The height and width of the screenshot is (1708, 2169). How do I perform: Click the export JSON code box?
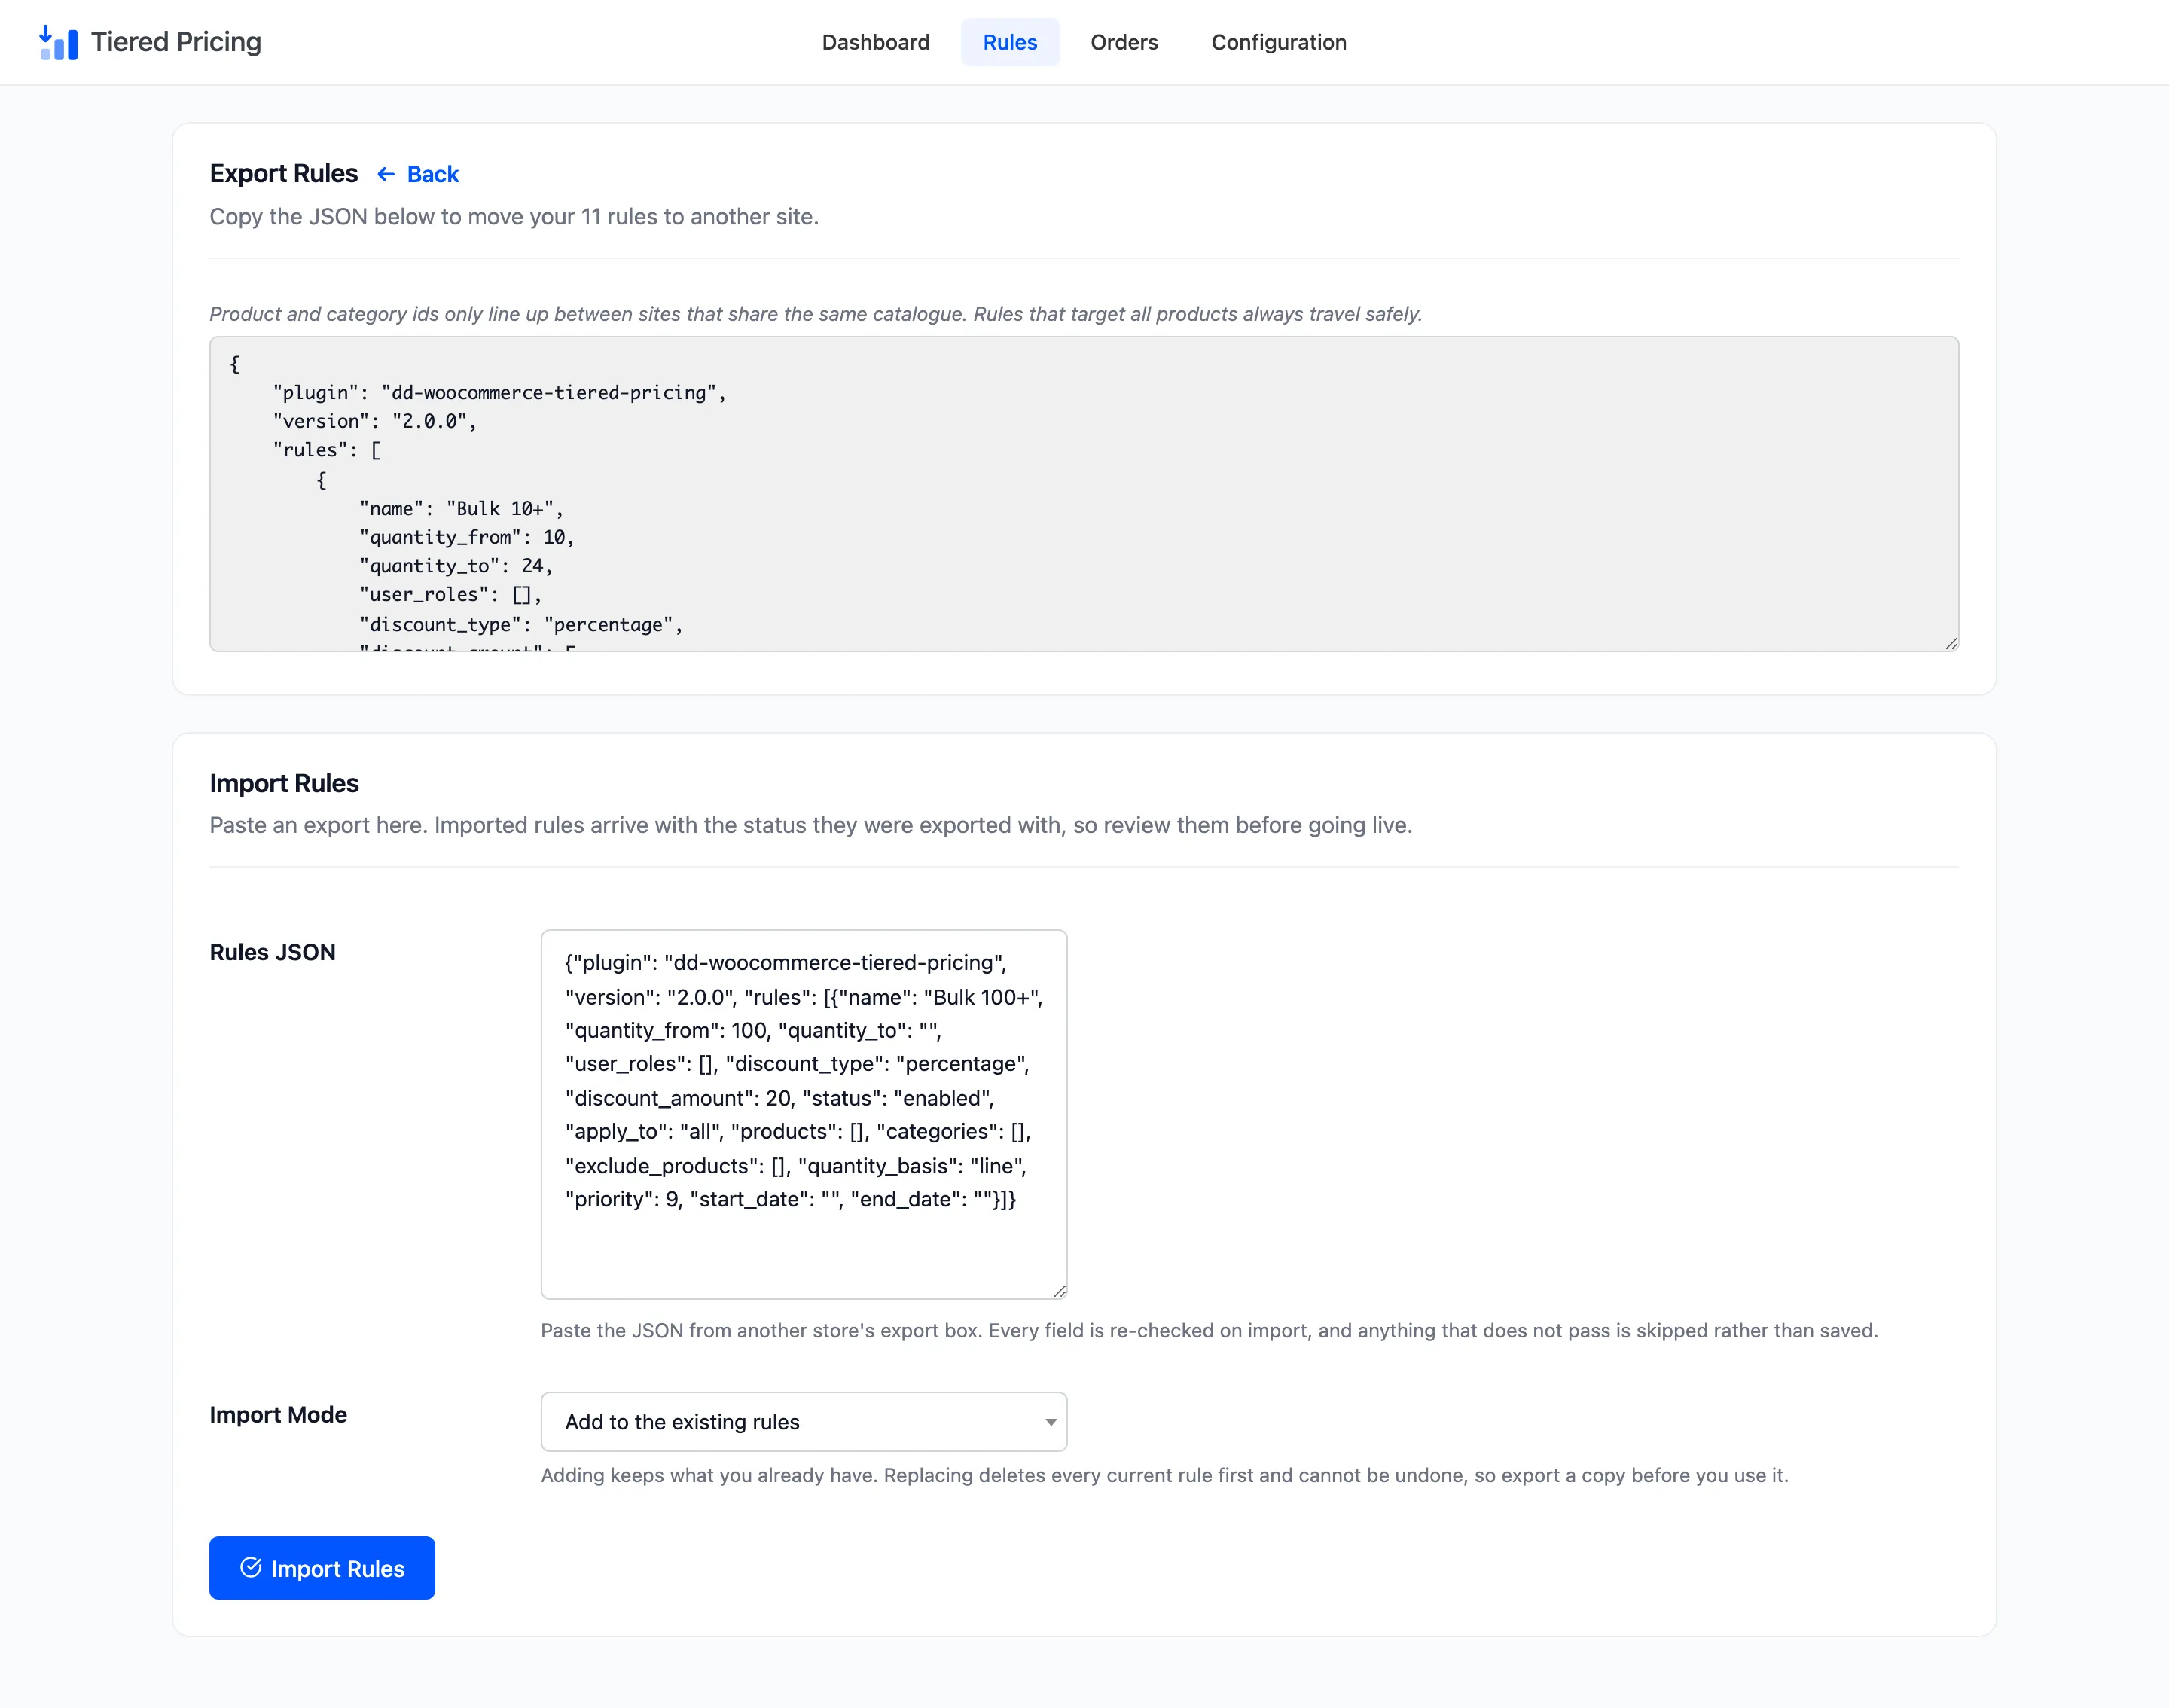[x=1084, y=494]
